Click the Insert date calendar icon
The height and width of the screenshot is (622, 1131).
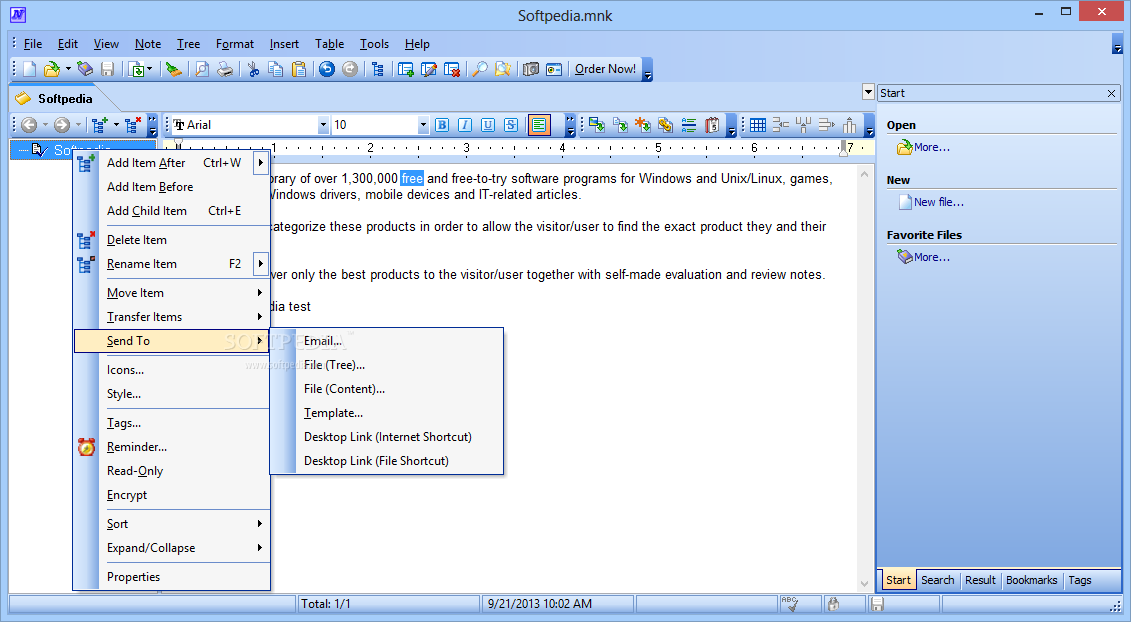tap(712, 125)
